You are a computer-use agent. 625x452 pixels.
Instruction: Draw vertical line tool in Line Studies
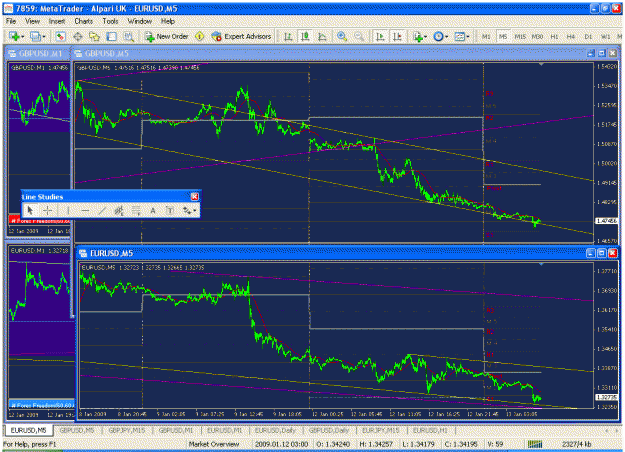[68, 210]
